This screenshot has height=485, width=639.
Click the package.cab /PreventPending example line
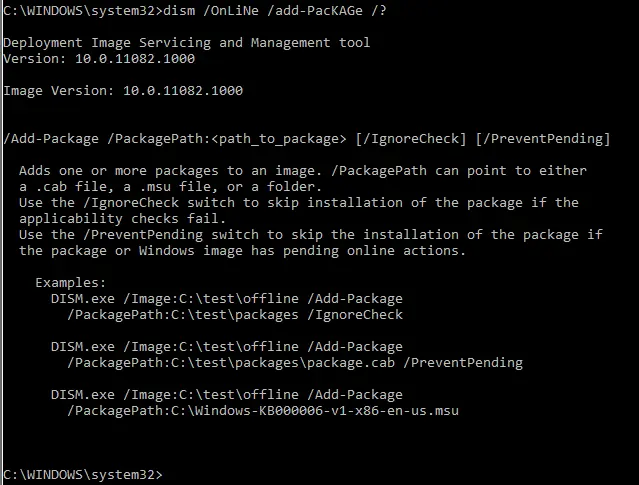(295, 362)
